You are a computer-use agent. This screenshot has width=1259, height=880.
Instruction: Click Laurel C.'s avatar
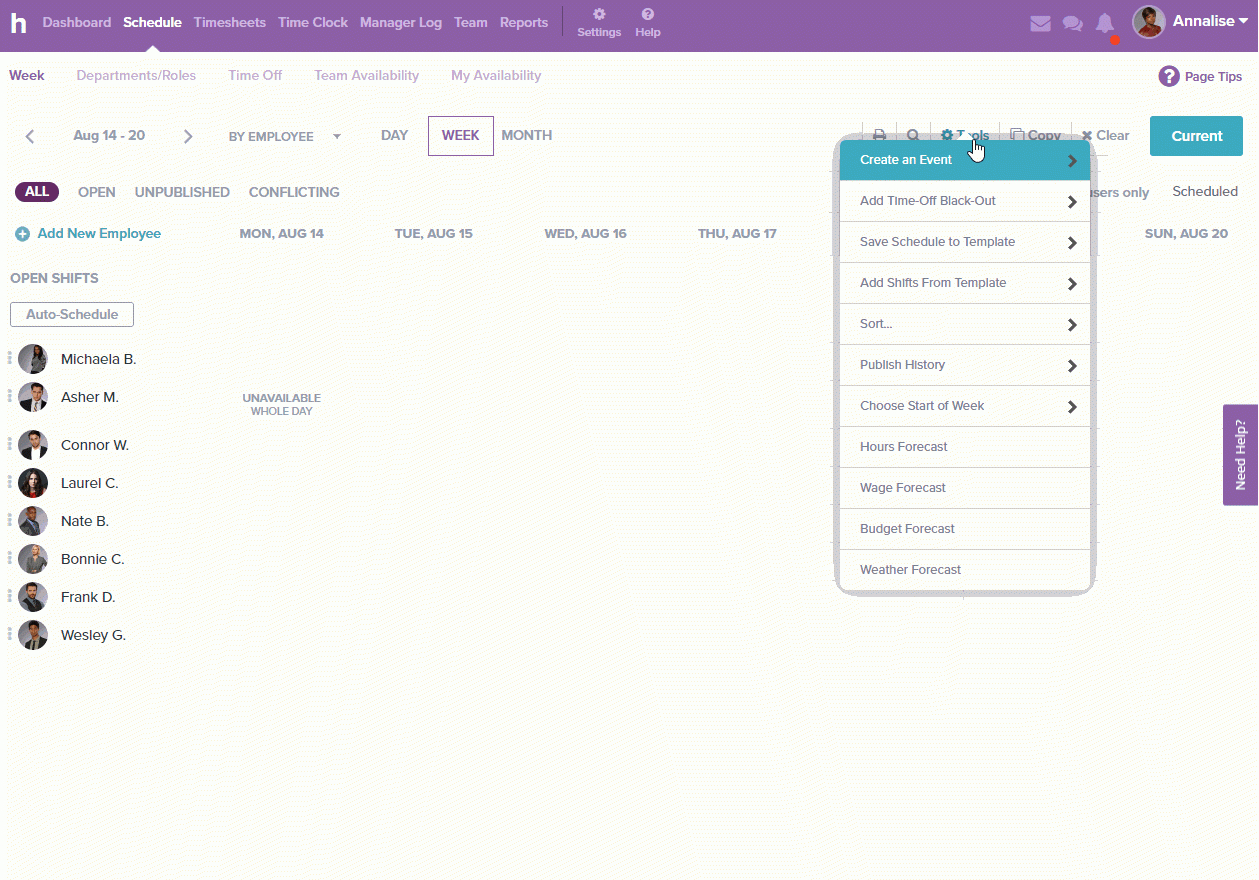point(33,483)
